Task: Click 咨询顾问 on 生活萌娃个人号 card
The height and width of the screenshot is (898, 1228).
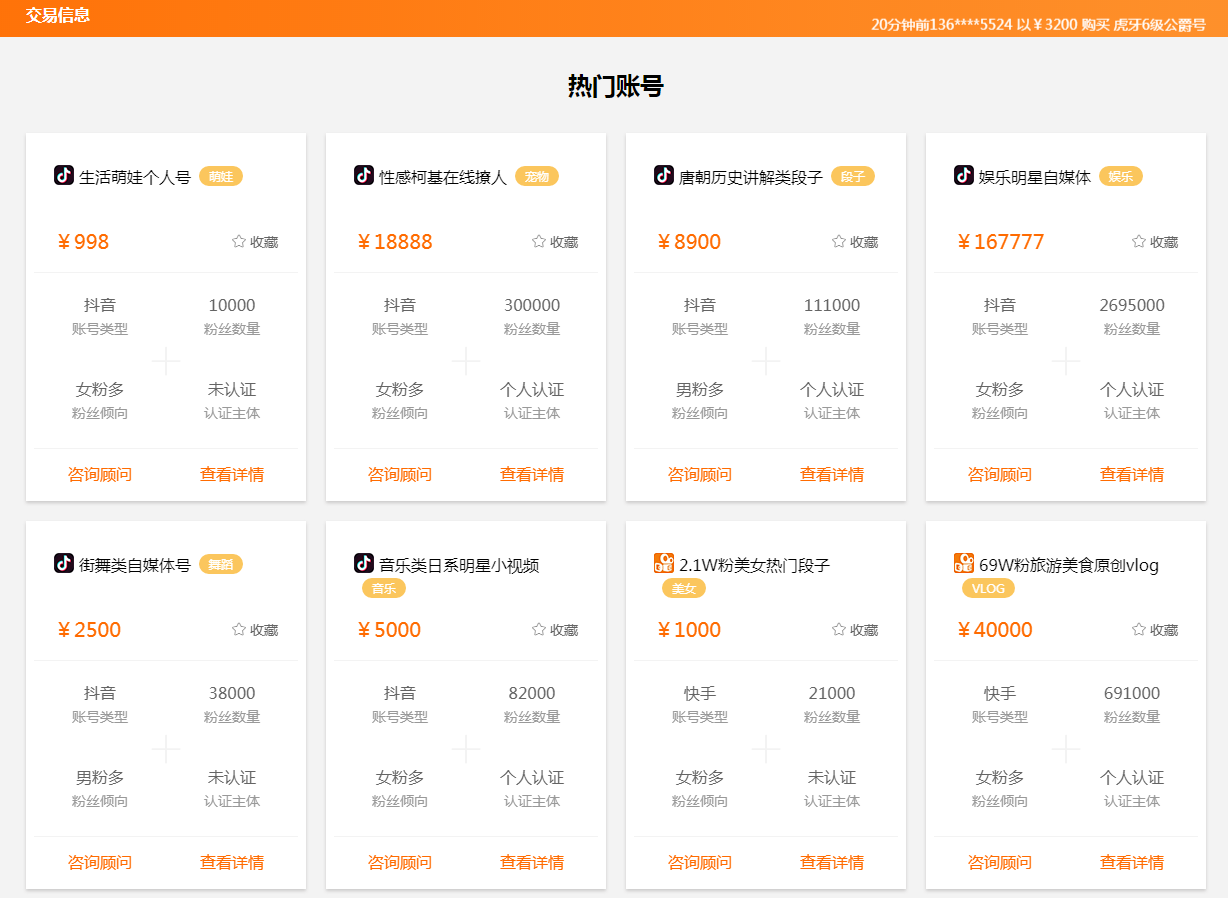Action: coord(100,475)
